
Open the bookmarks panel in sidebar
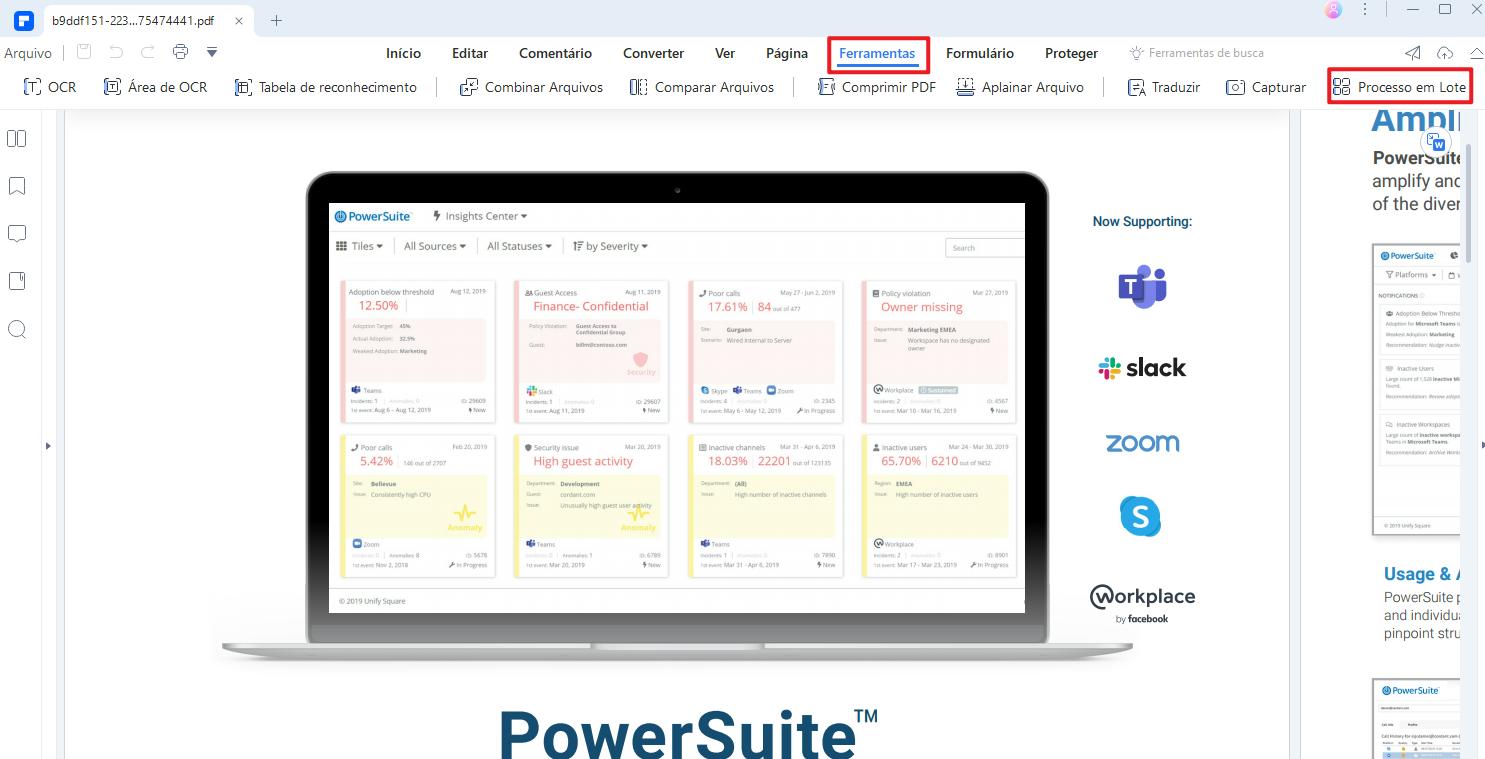pyautogui.click(x=17, y=186)
